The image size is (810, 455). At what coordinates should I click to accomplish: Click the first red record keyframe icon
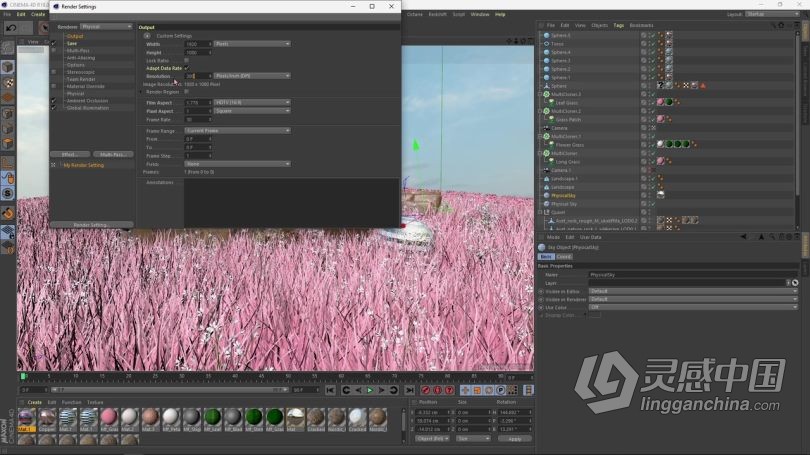pyautogui.click(x=426, y=390)
